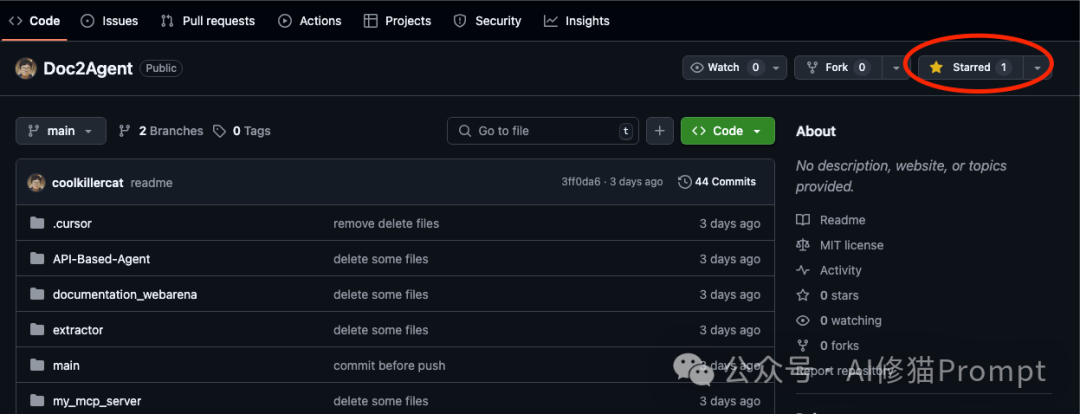Open the Pull requests tab

point(207,21)
